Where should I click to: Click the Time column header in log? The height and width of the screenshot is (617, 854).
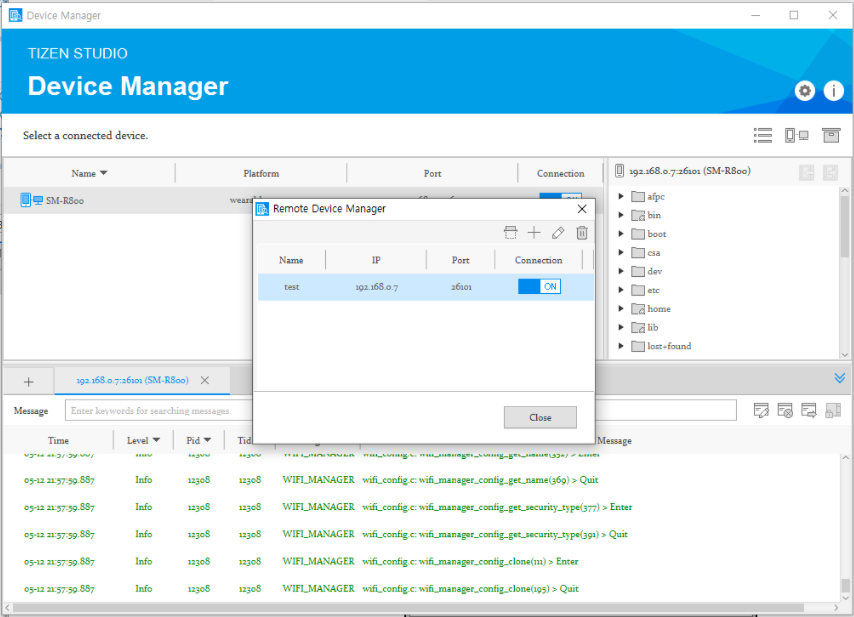pos(58,441)
